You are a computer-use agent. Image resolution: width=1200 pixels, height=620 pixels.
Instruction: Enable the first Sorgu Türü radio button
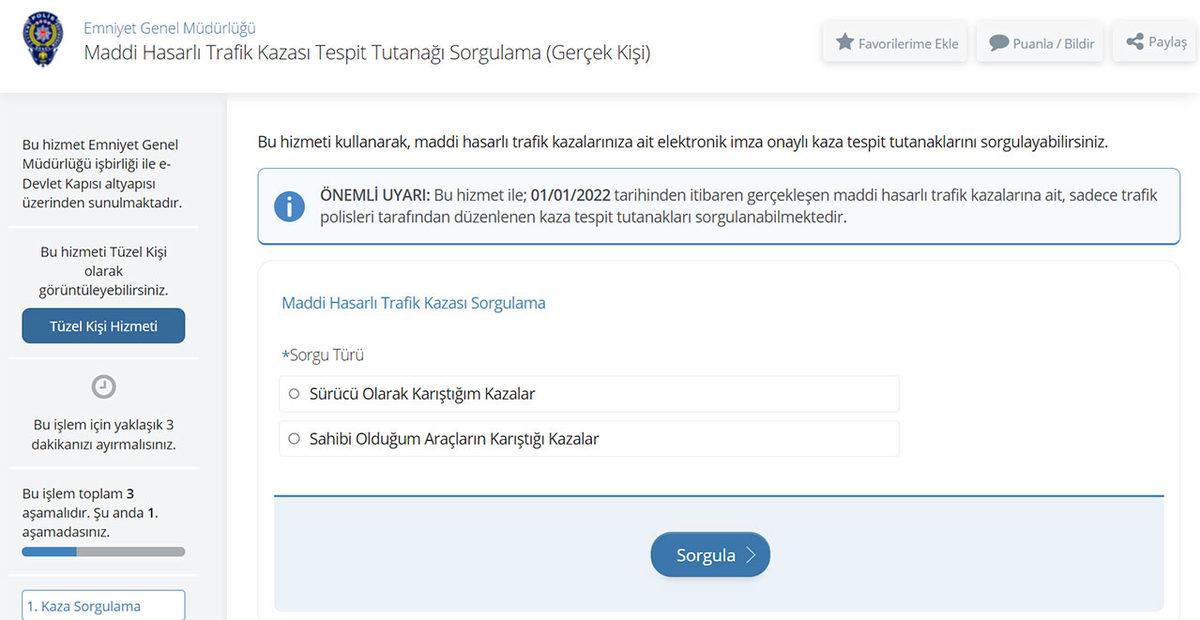pos(293,394)
